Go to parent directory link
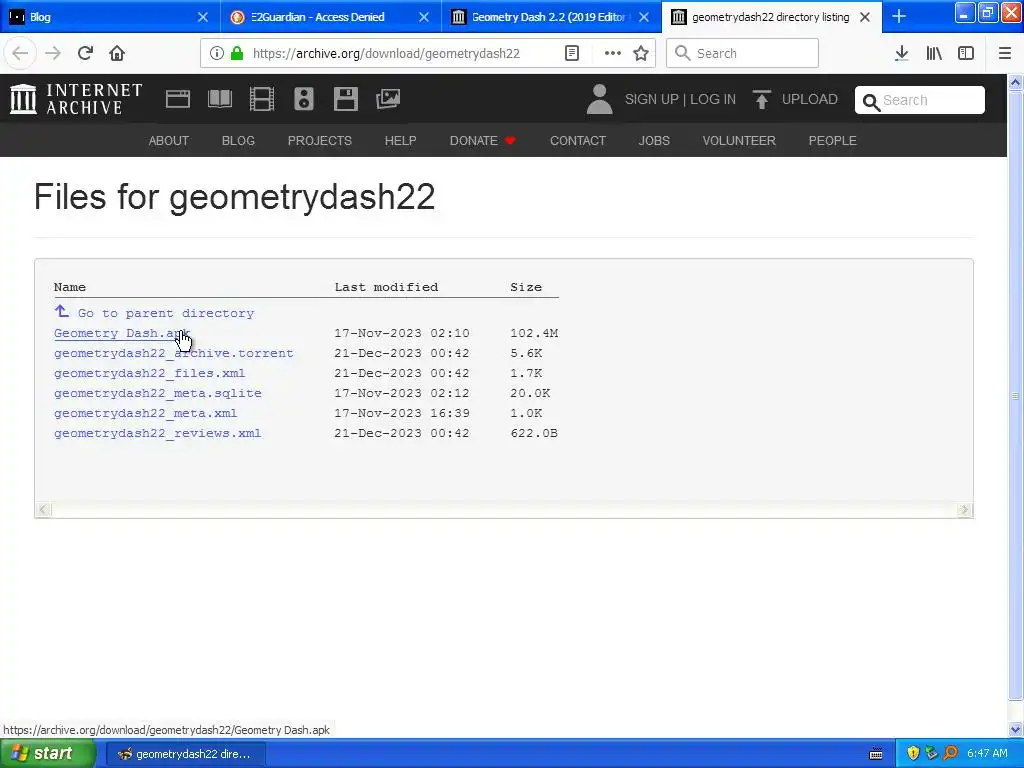The height and width of the screenshot is (768, 1024). 166,313
